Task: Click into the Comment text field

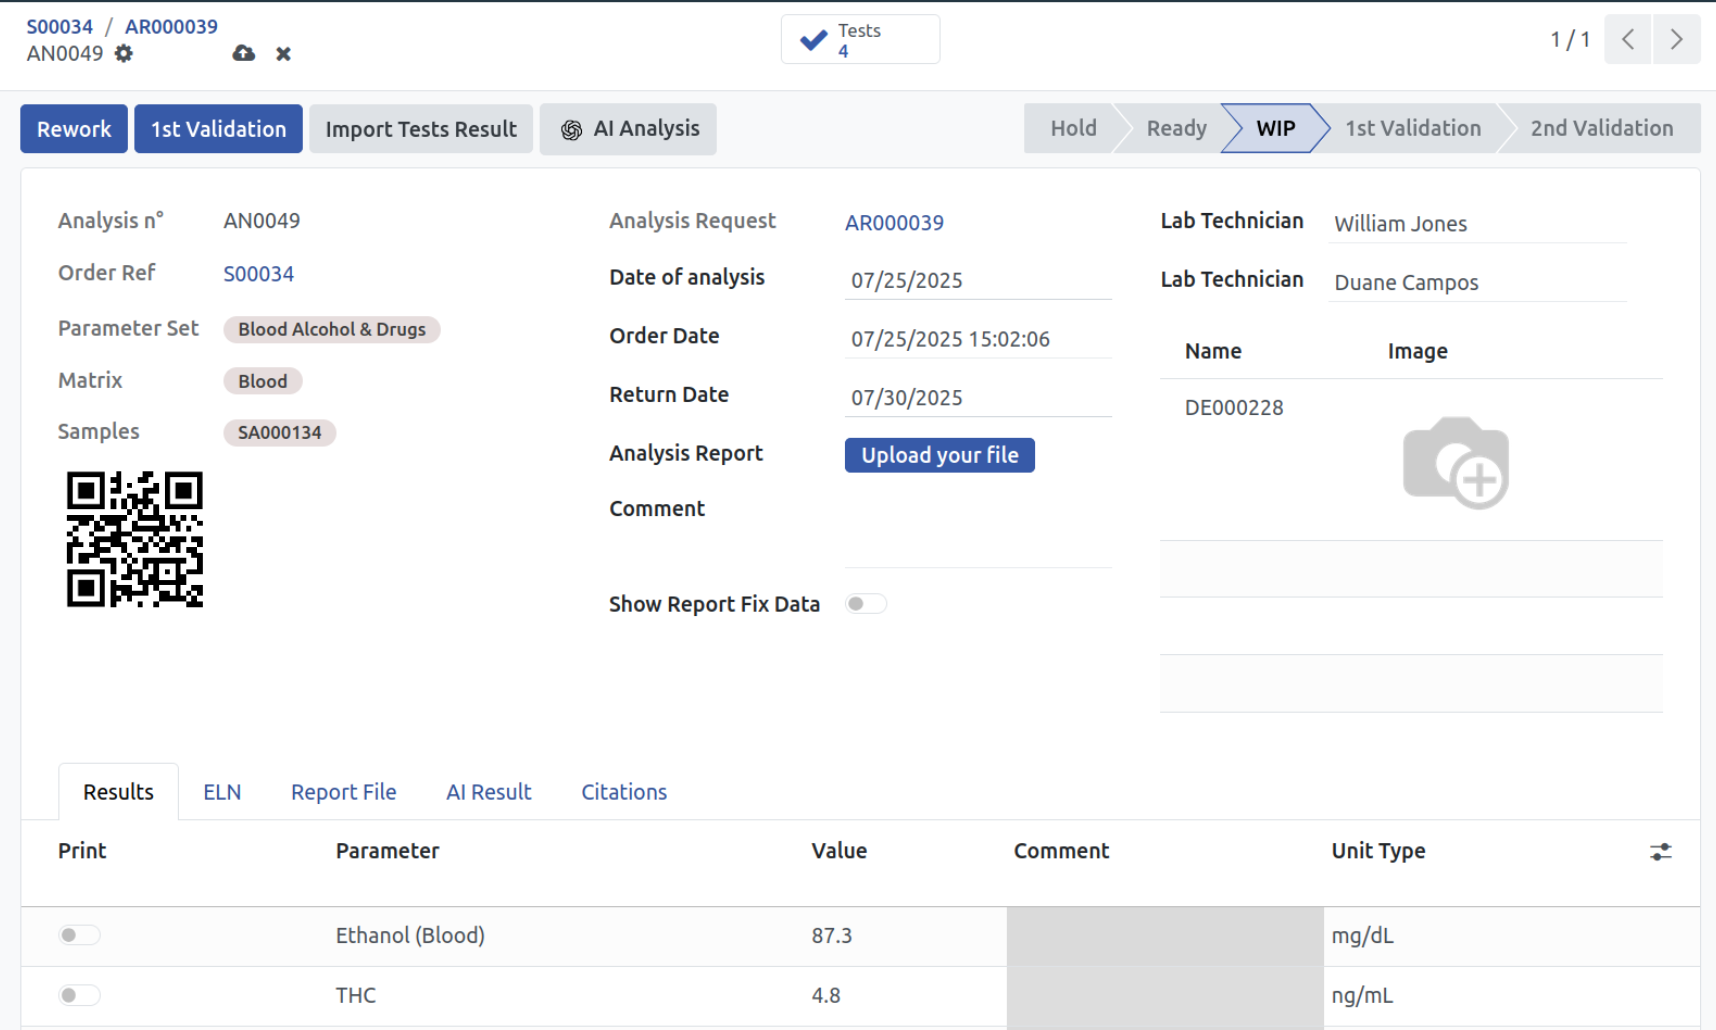Action: (978, 531)
